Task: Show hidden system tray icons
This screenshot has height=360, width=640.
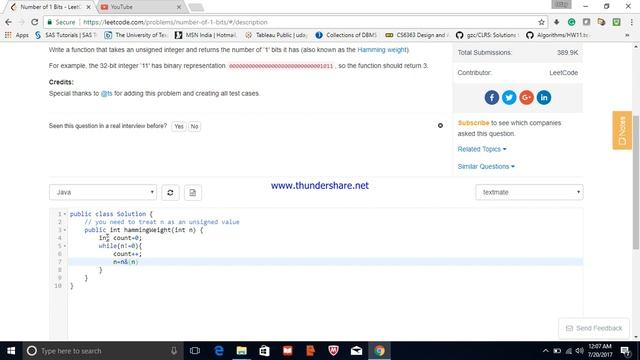Action: 546,351
